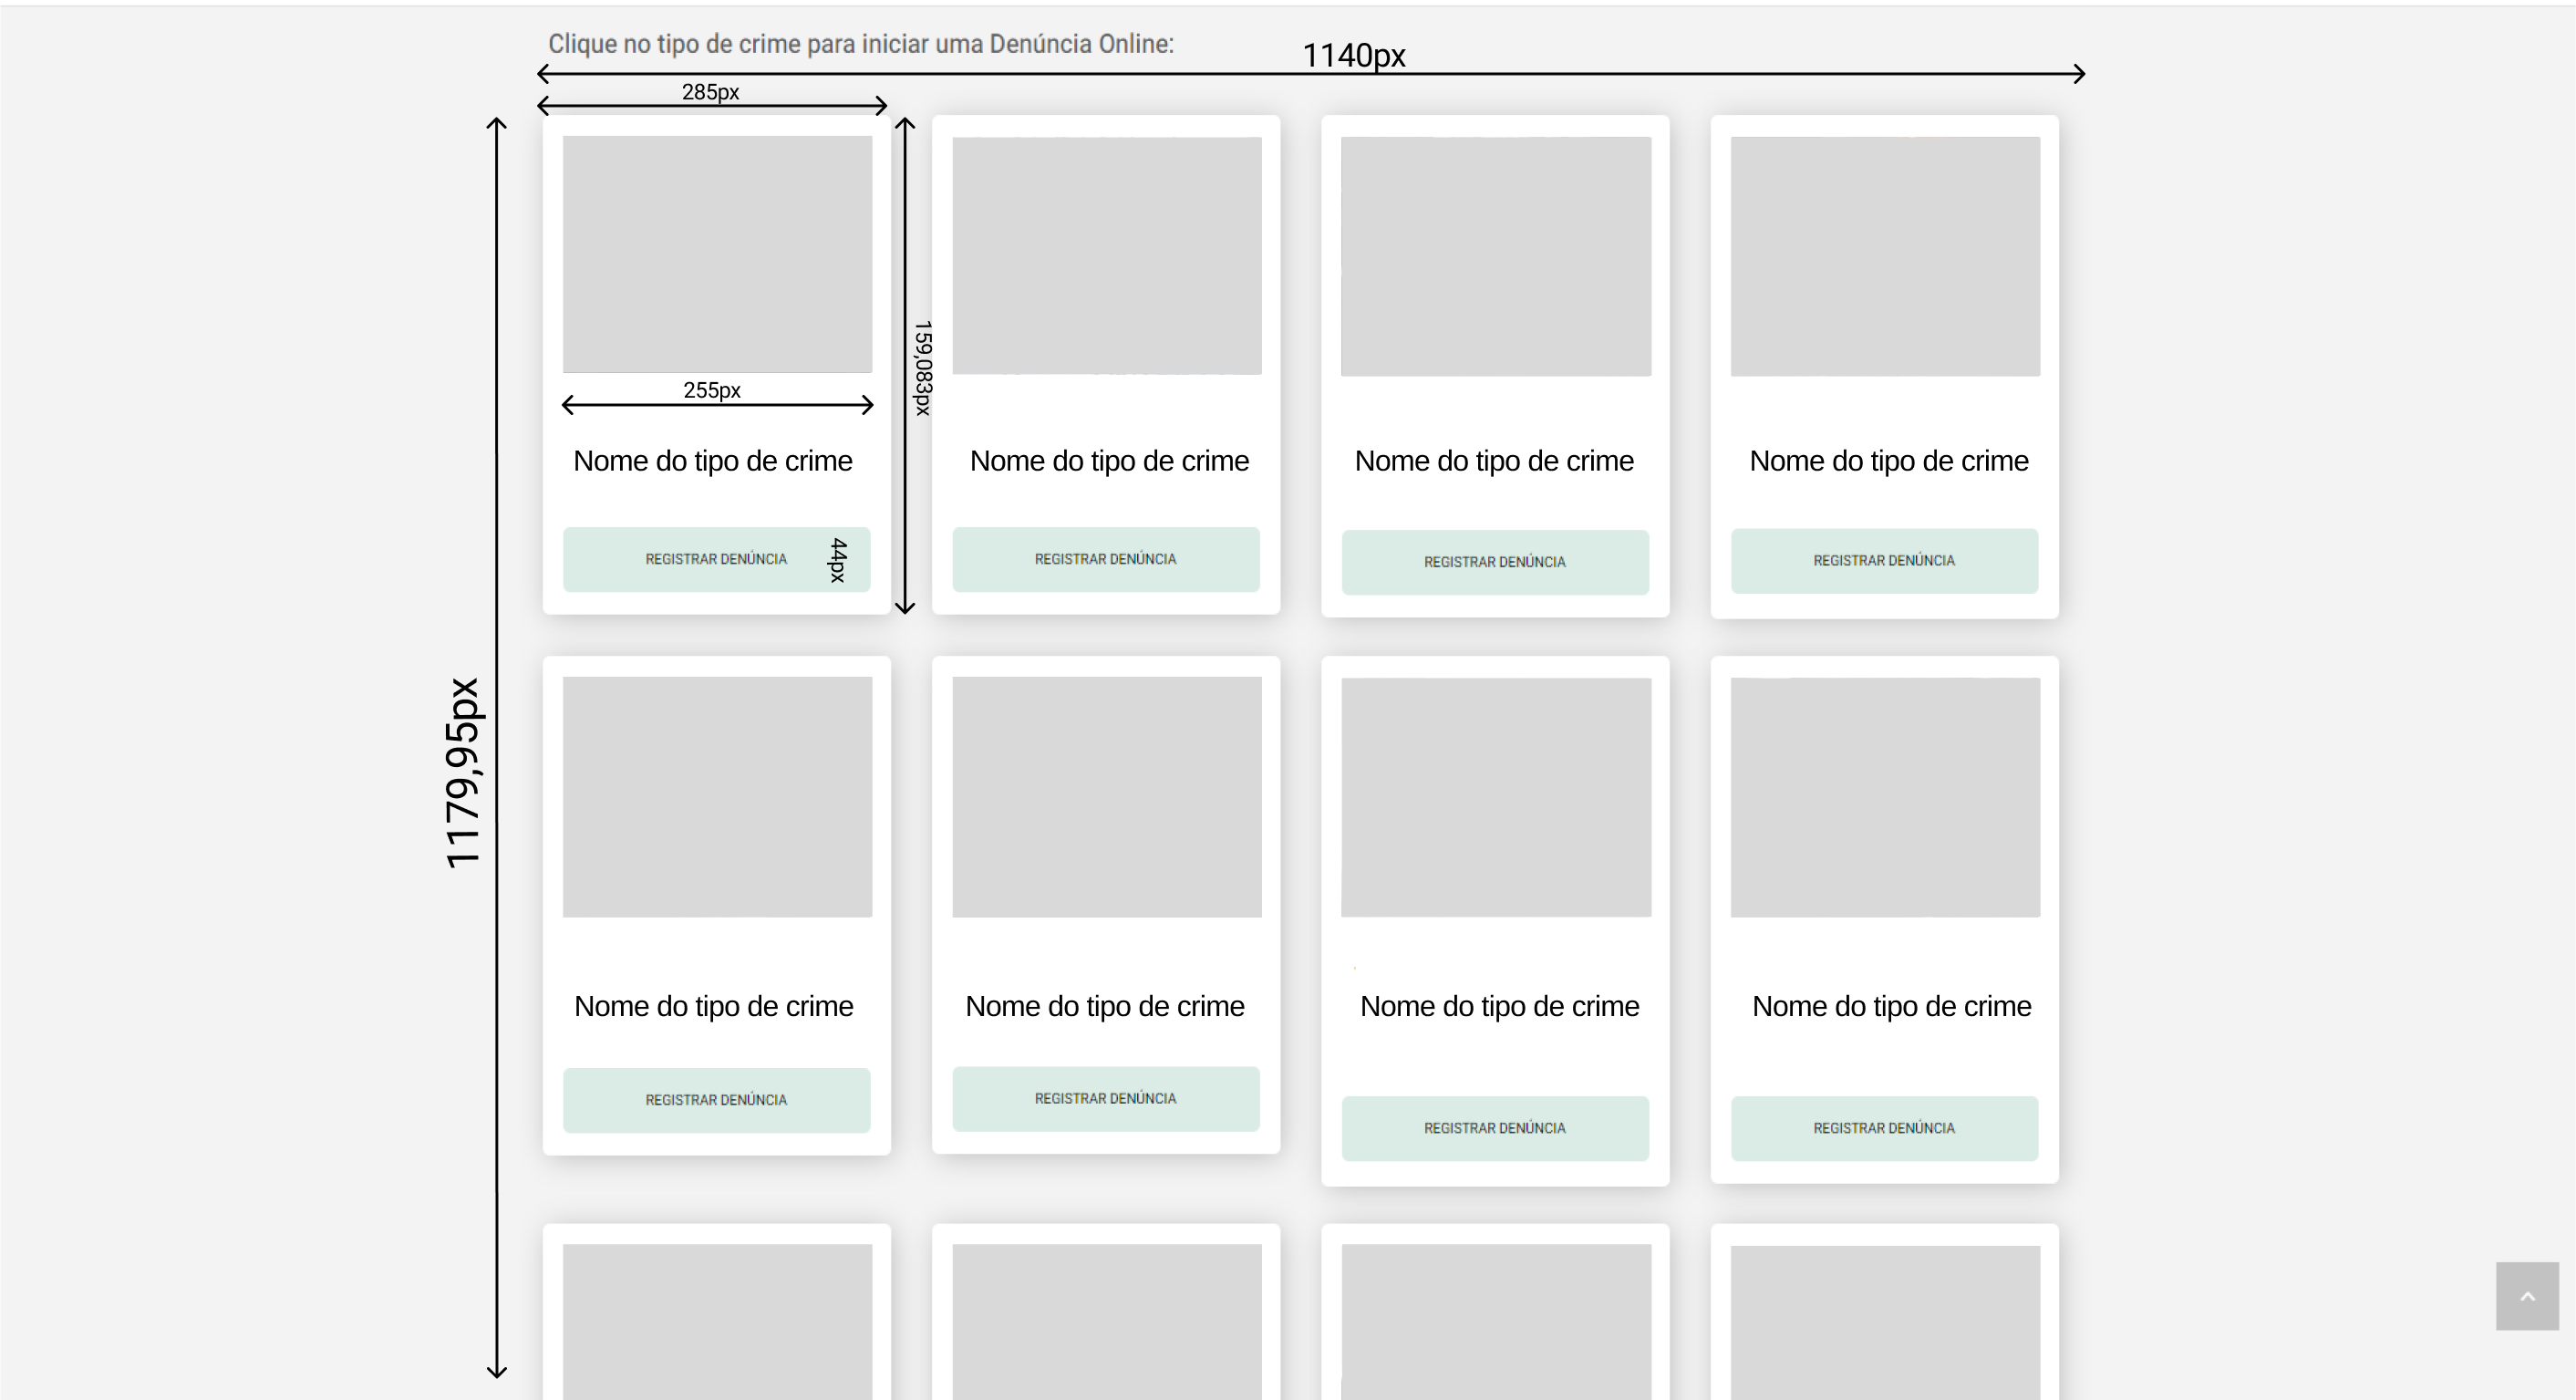The image size is (2576, 1400).
Task: Click 'Nome do tipo de crime' title, first row second card
Action: pyautogui.click(x=1109, y=461)
